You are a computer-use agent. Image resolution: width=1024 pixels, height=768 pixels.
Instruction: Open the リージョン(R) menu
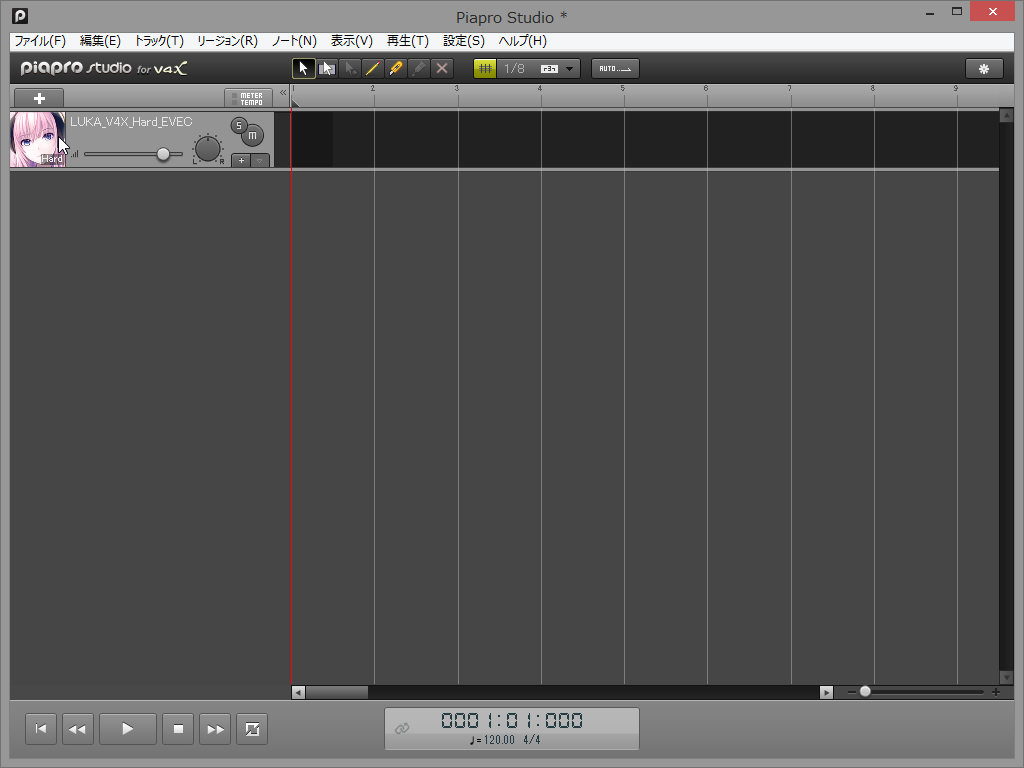click(227, 41)
